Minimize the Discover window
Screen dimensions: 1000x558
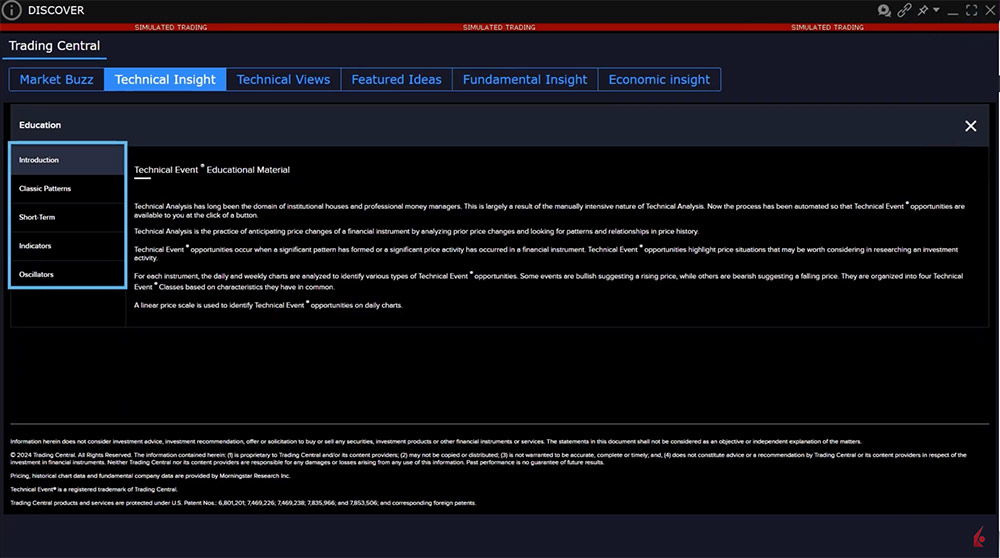coord(953,13)
